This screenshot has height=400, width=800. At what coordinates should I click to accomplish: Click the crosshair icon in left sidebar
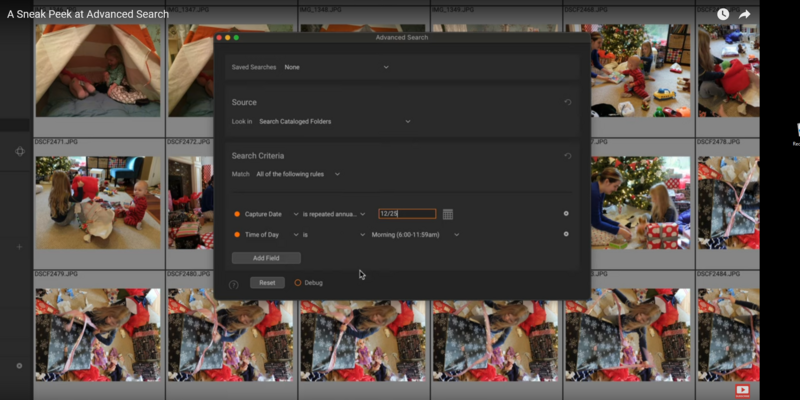[x=20, y=152]
